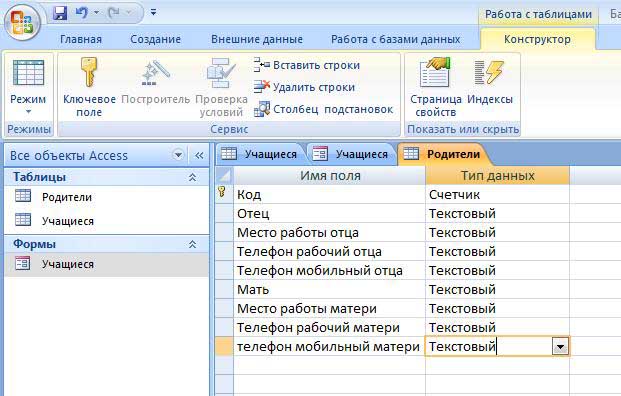
Task: Save using the floppy disk icon
Action: (x=60, y=13)
